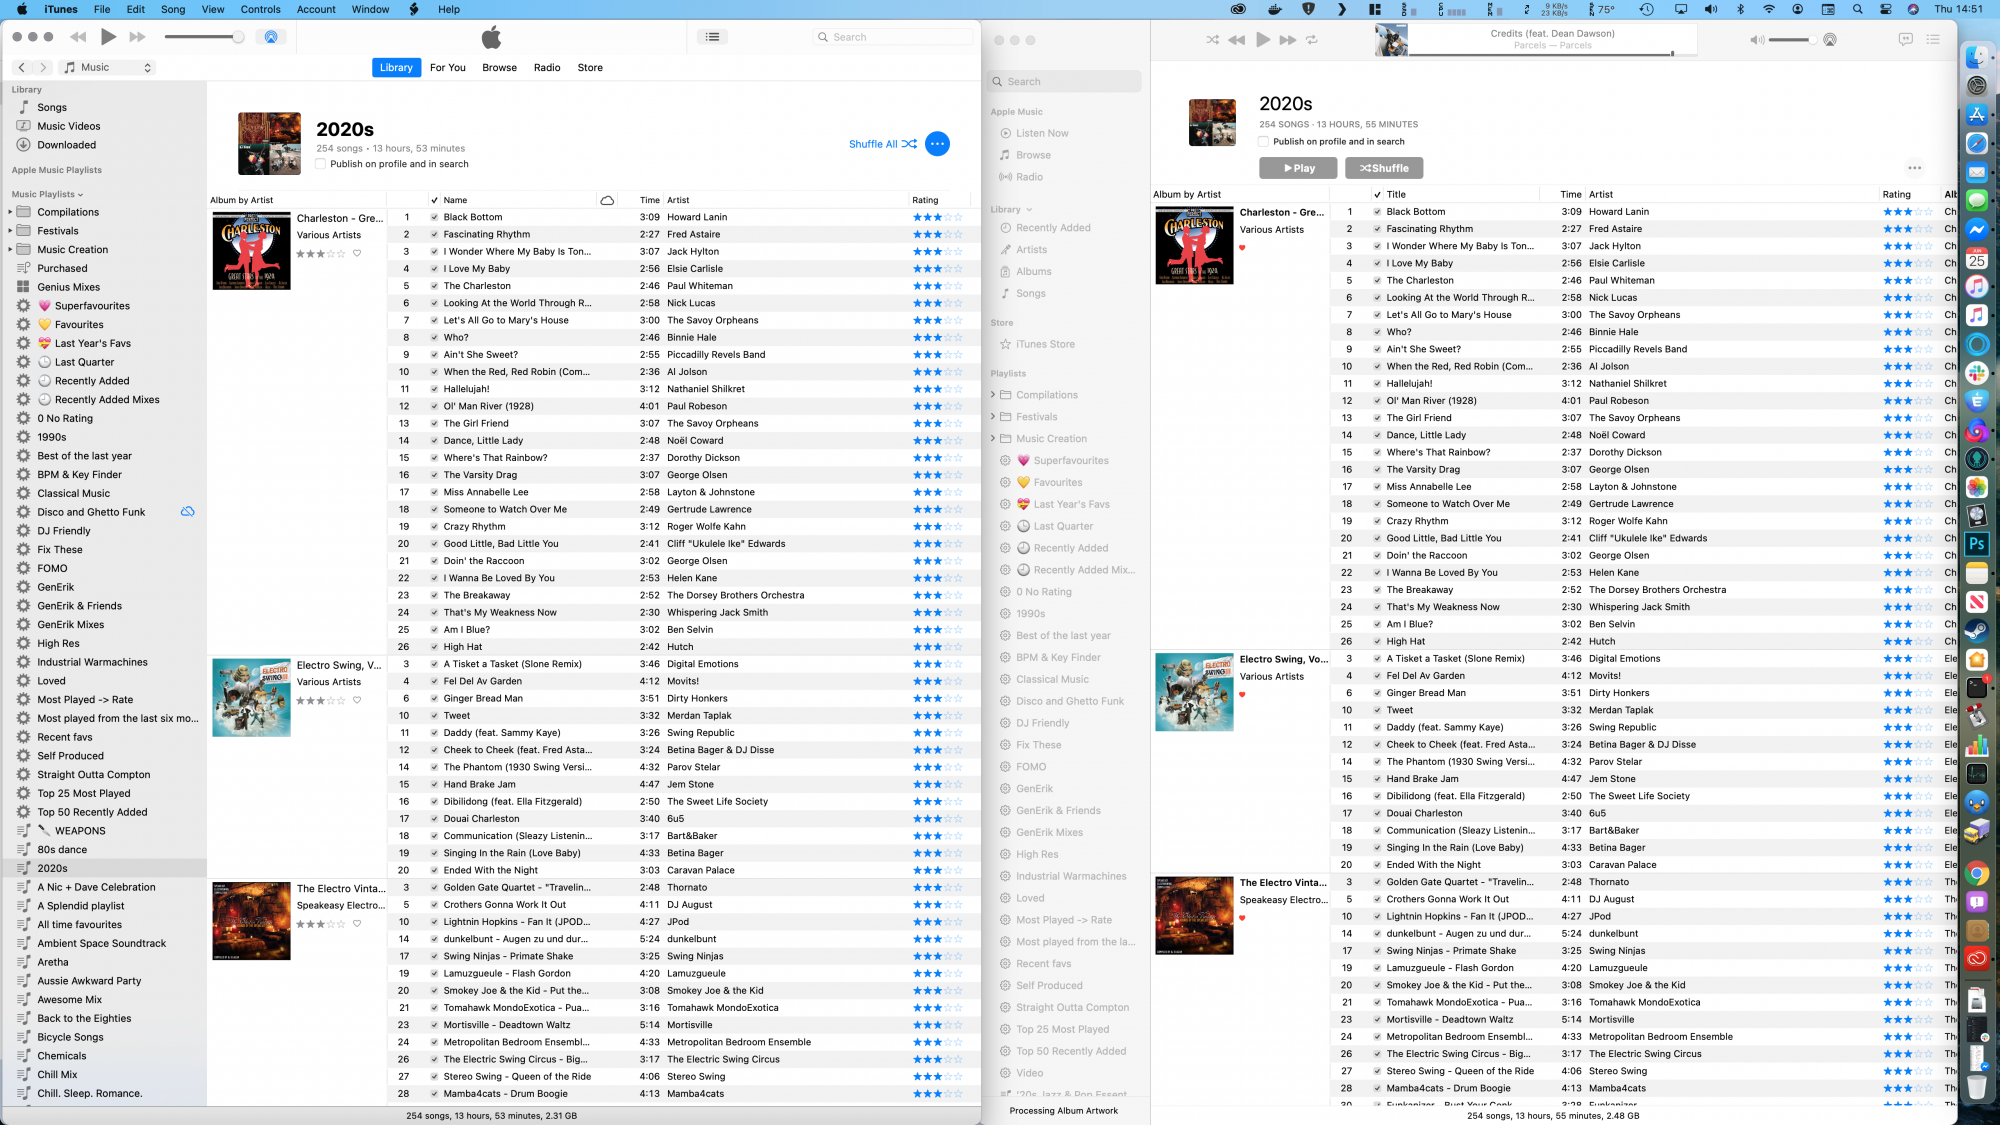Screen dimensions: 2000x1125
Task: Open the iTunes Up Next list button
Action: [712, 37]
